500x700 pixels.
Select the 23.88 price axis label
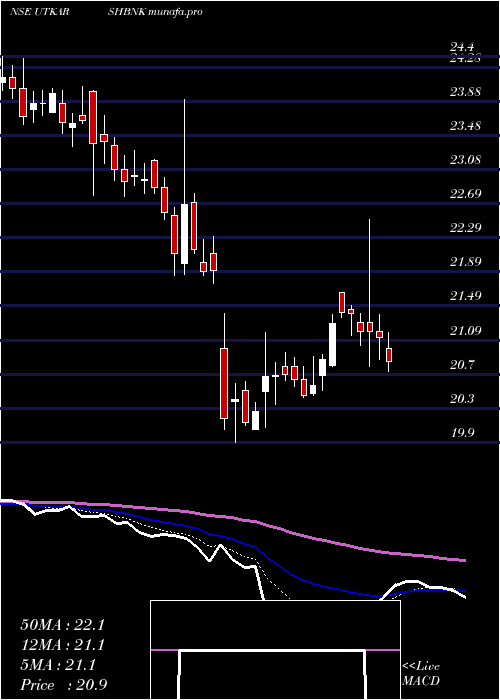465,92
